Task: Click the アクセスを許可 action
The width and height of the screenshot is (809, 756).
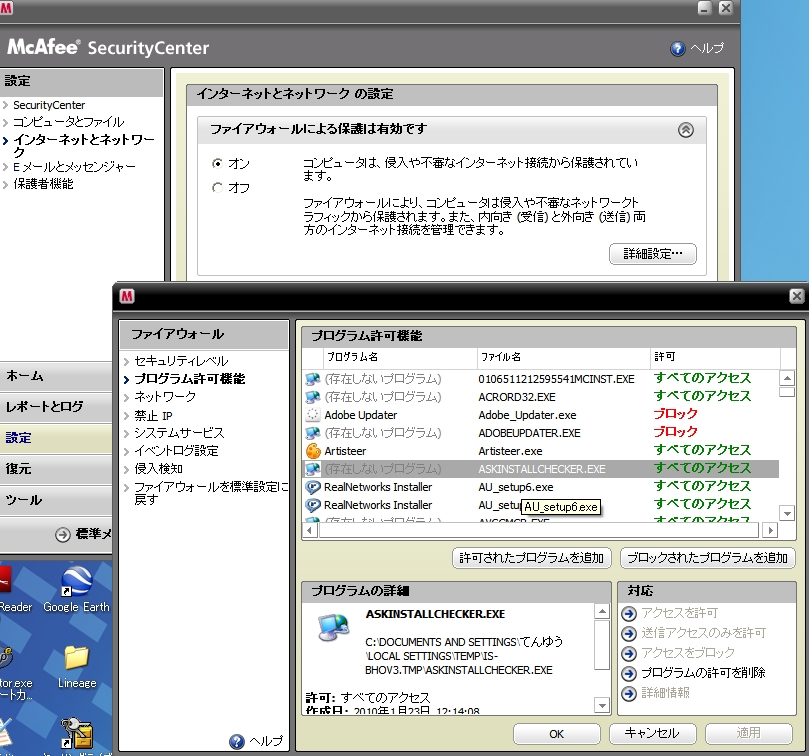Action: 679,614
